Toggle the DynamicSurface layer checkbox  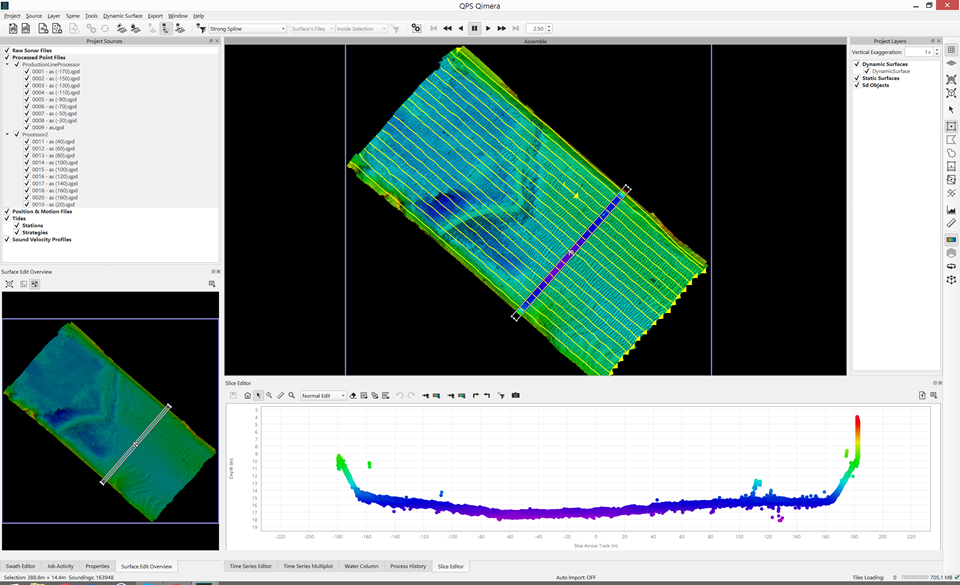[867, 71]
